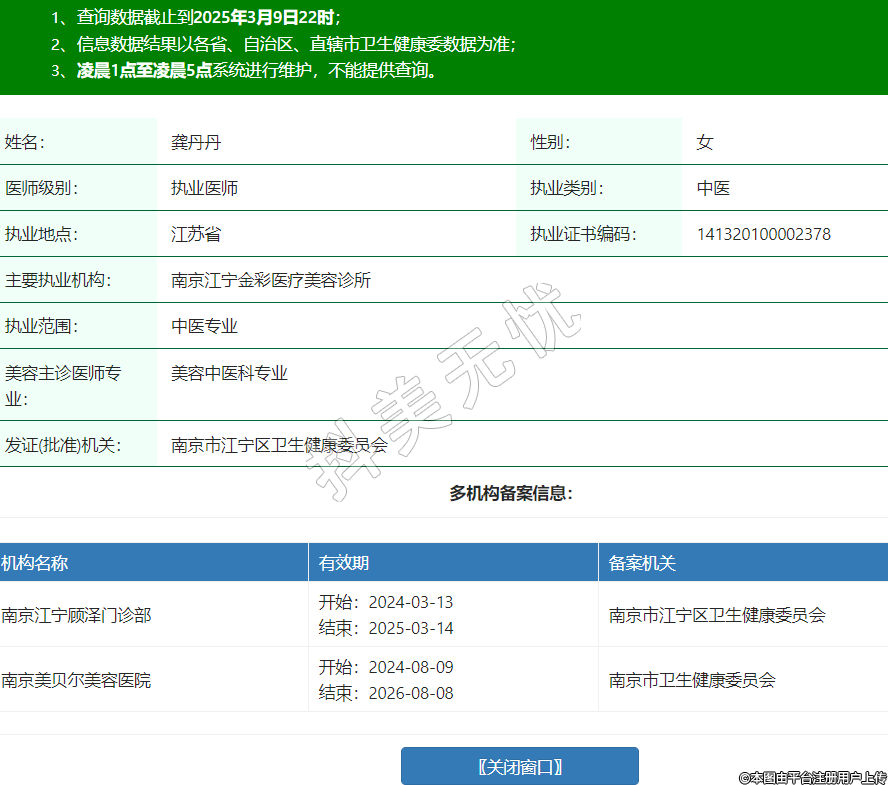
Task: Click the gender value 女
Action: click(705, 142)
